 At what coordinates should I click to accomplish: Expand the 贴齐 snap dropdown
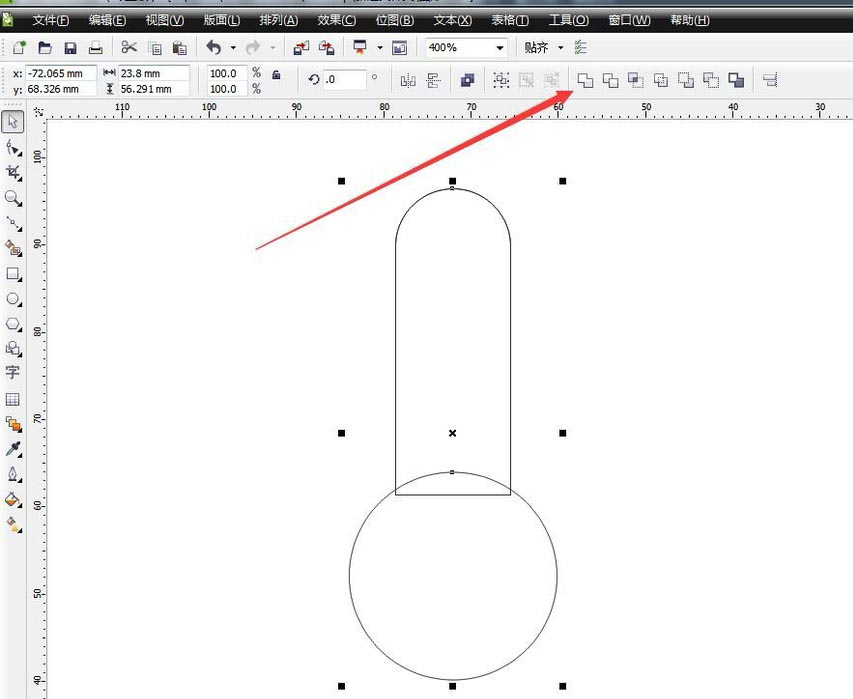[560, 48]
